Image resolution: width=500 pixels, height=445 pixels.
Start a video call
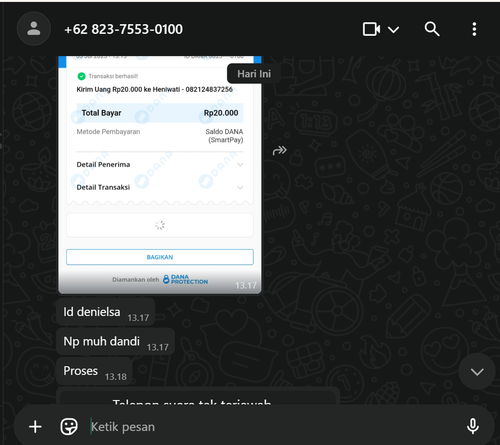coord(371,29)
